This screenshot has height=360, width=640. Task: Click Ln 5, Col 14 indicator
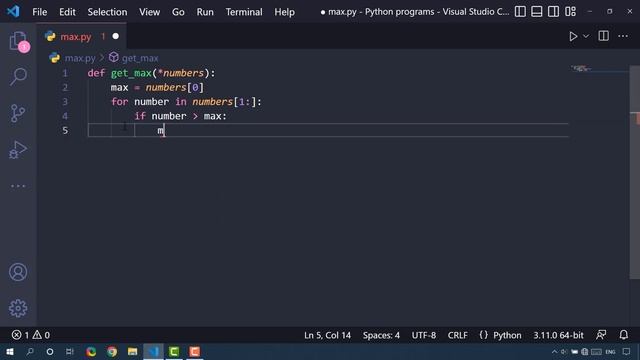(327, 335)
